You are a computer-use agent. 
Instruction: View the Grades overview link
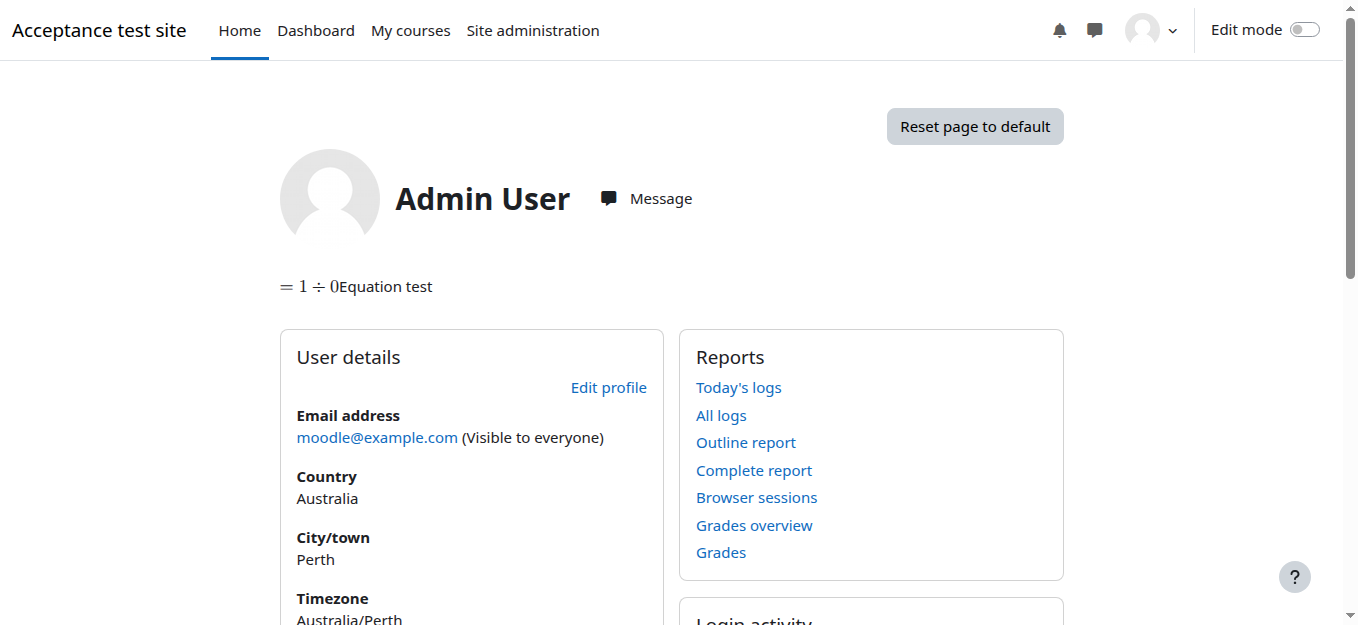754,526
